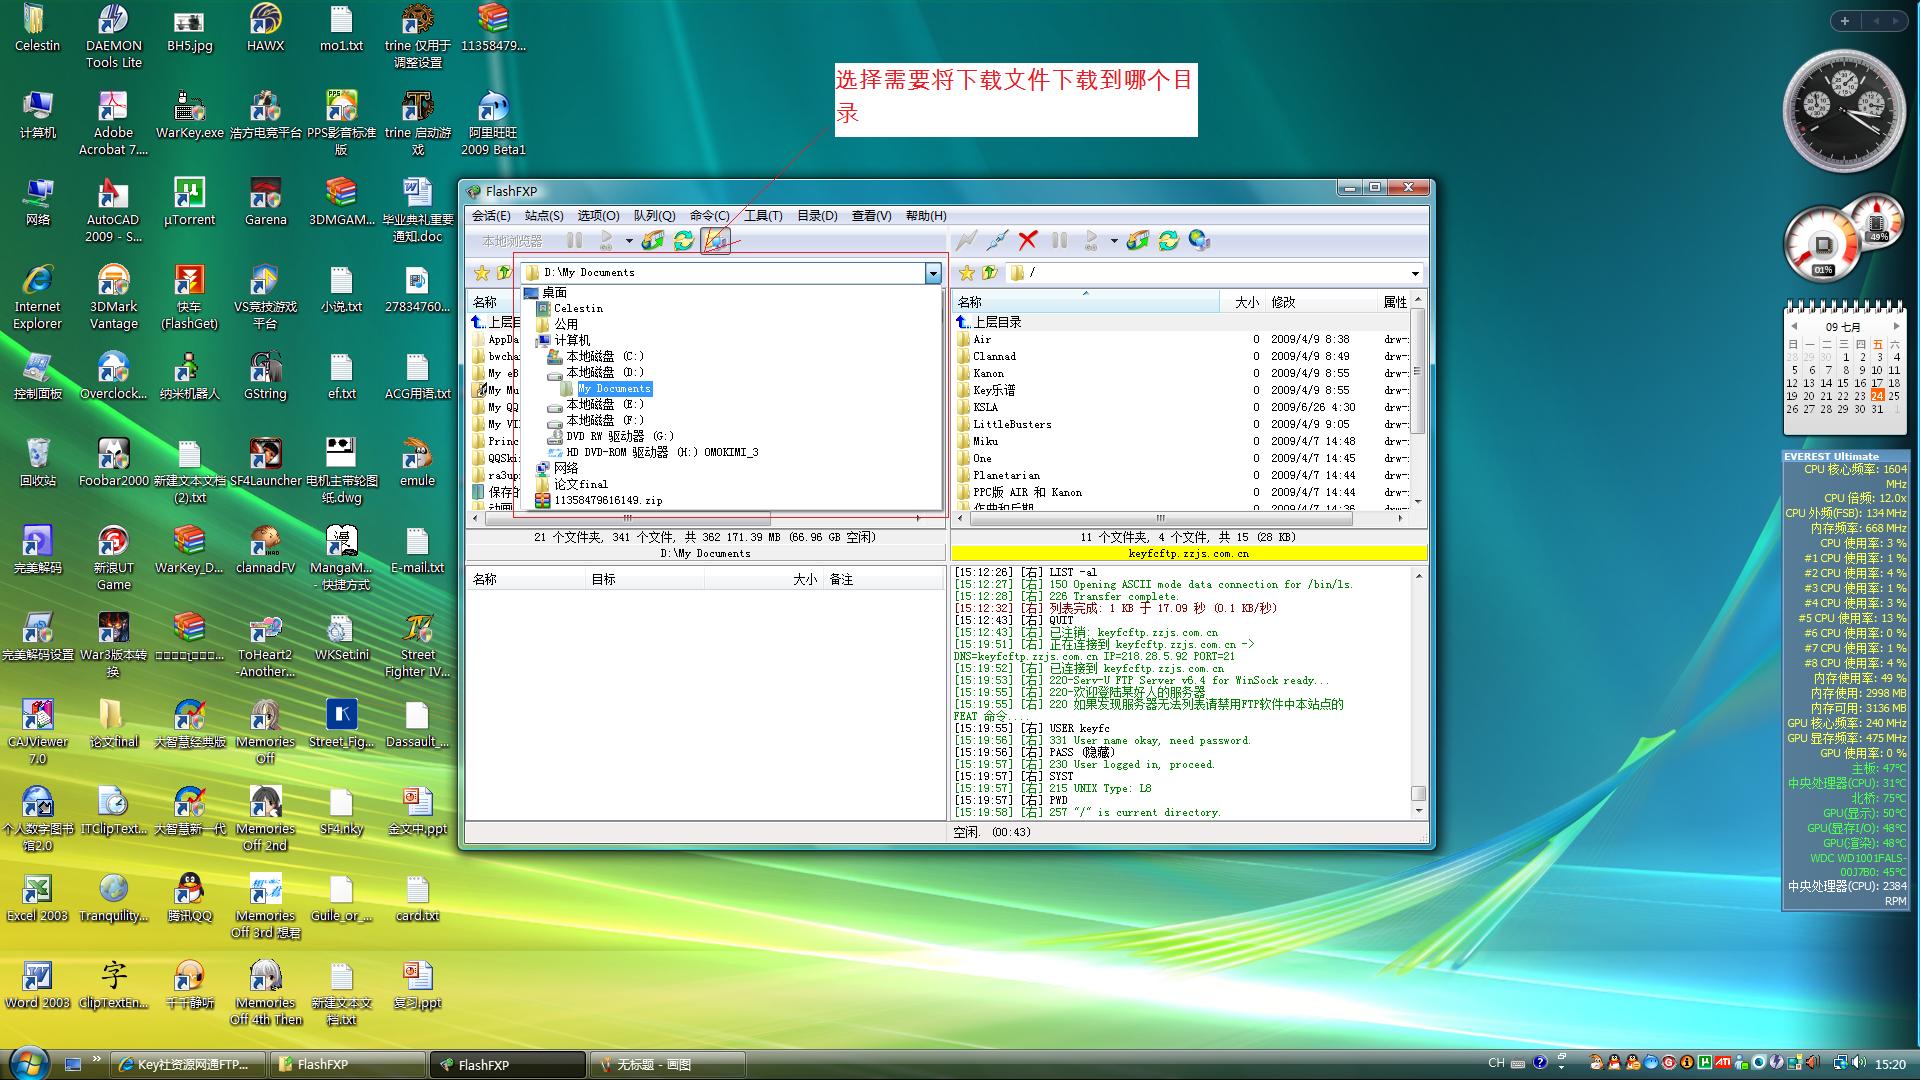Select the remote Planetarian folder

[x=1006, y=476]
